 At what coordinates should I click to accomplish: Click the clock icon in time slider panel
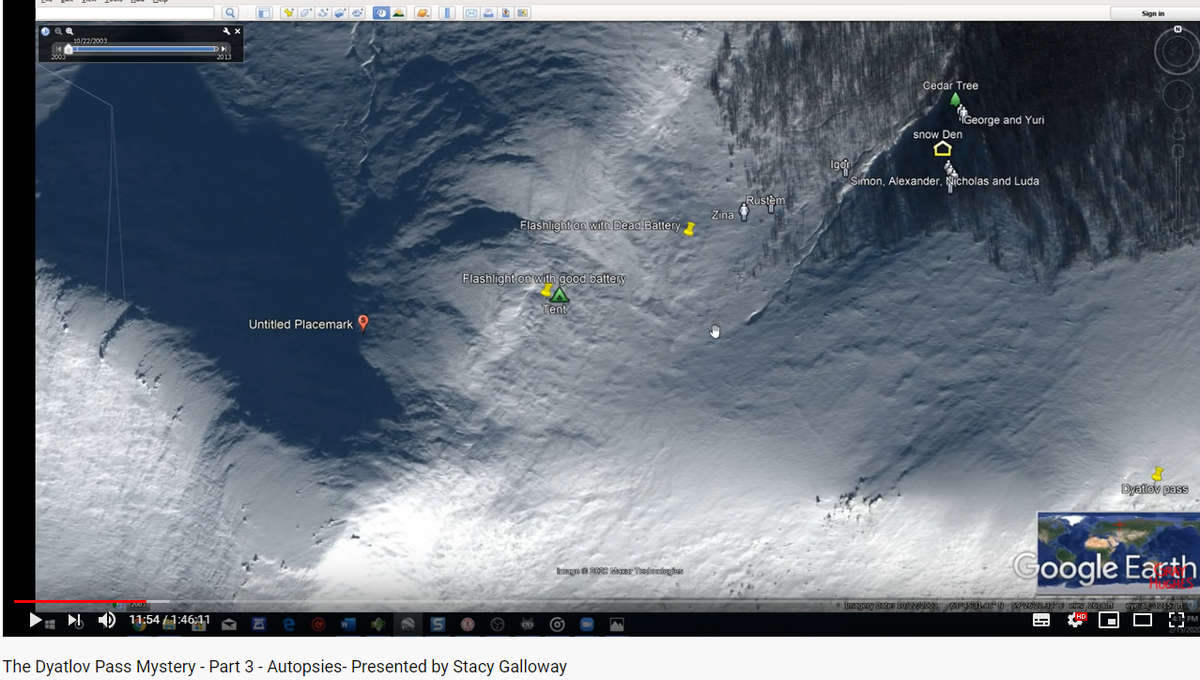45,31
